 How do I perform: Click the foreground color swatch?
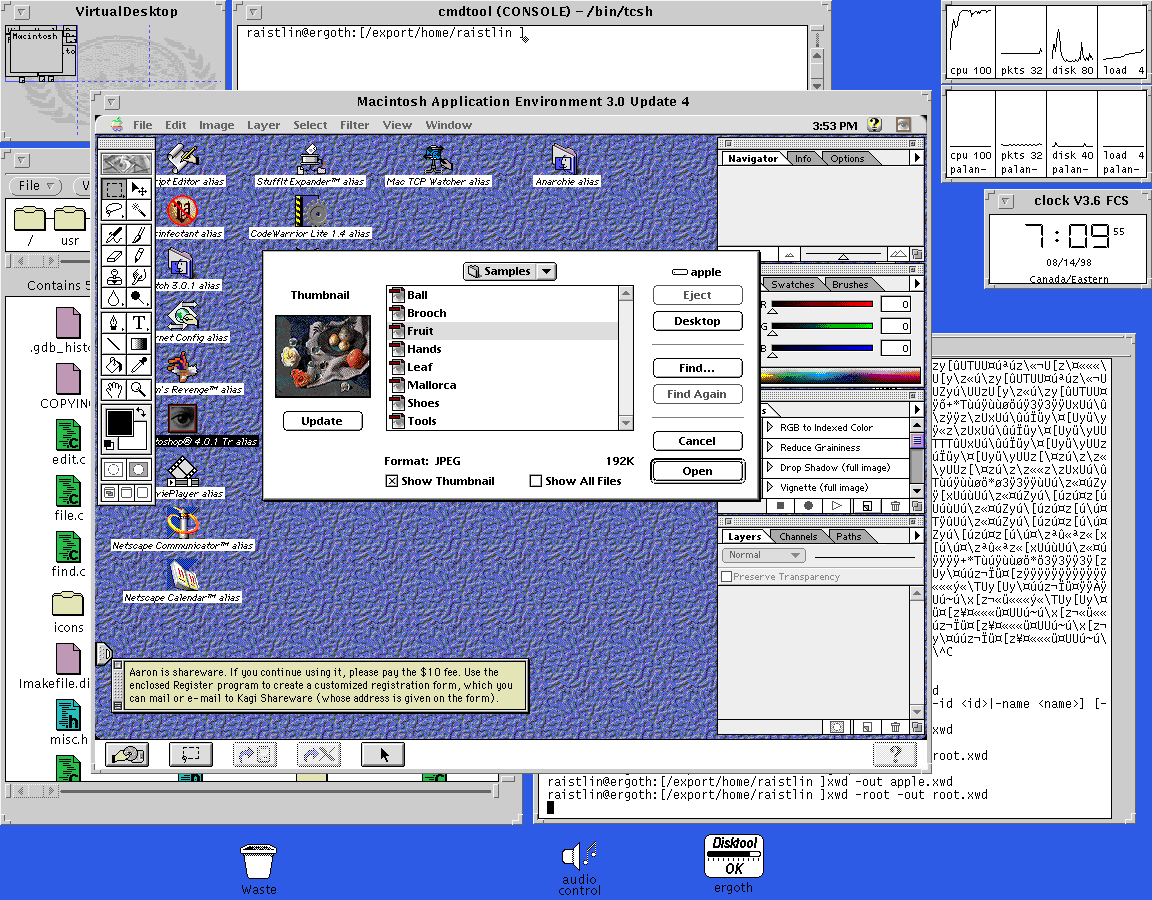(x=120, y=422)
